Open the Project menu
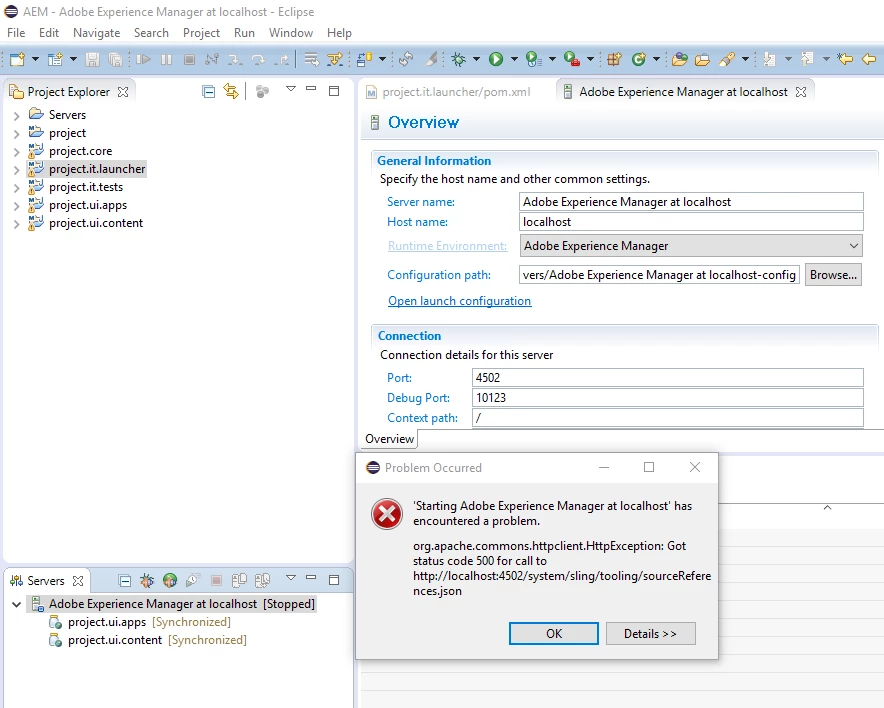This screenshot has height=708, width=884. 201,33
